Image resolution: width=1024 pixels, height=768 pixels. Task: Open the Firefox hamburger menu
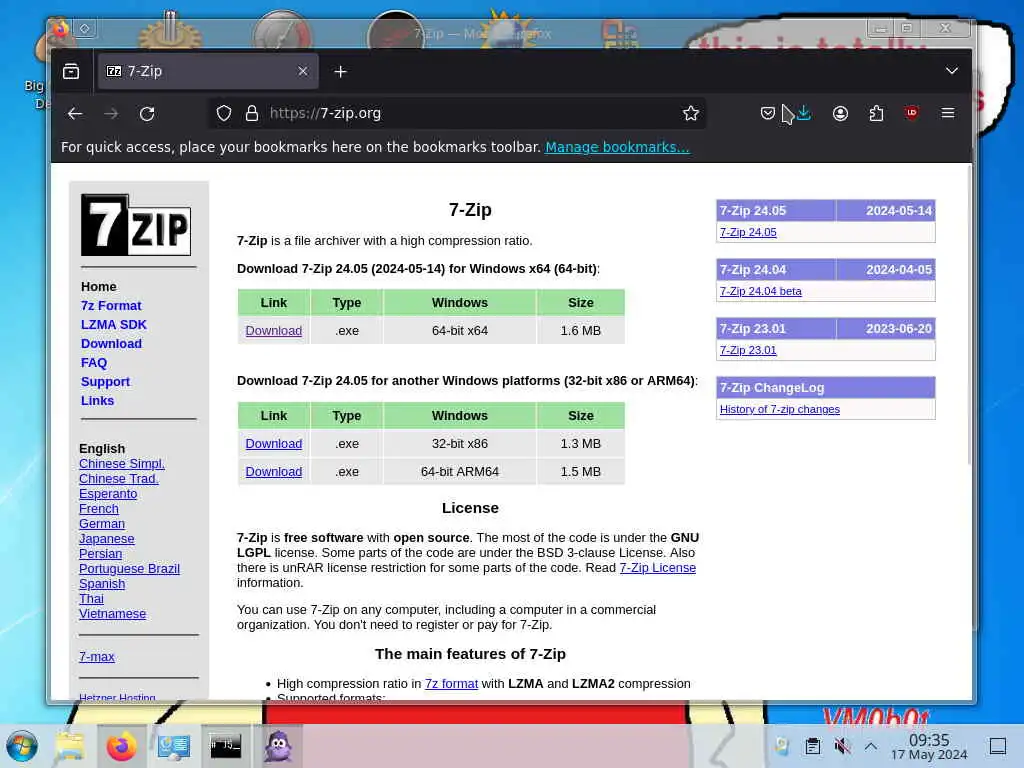pos(948,113)
